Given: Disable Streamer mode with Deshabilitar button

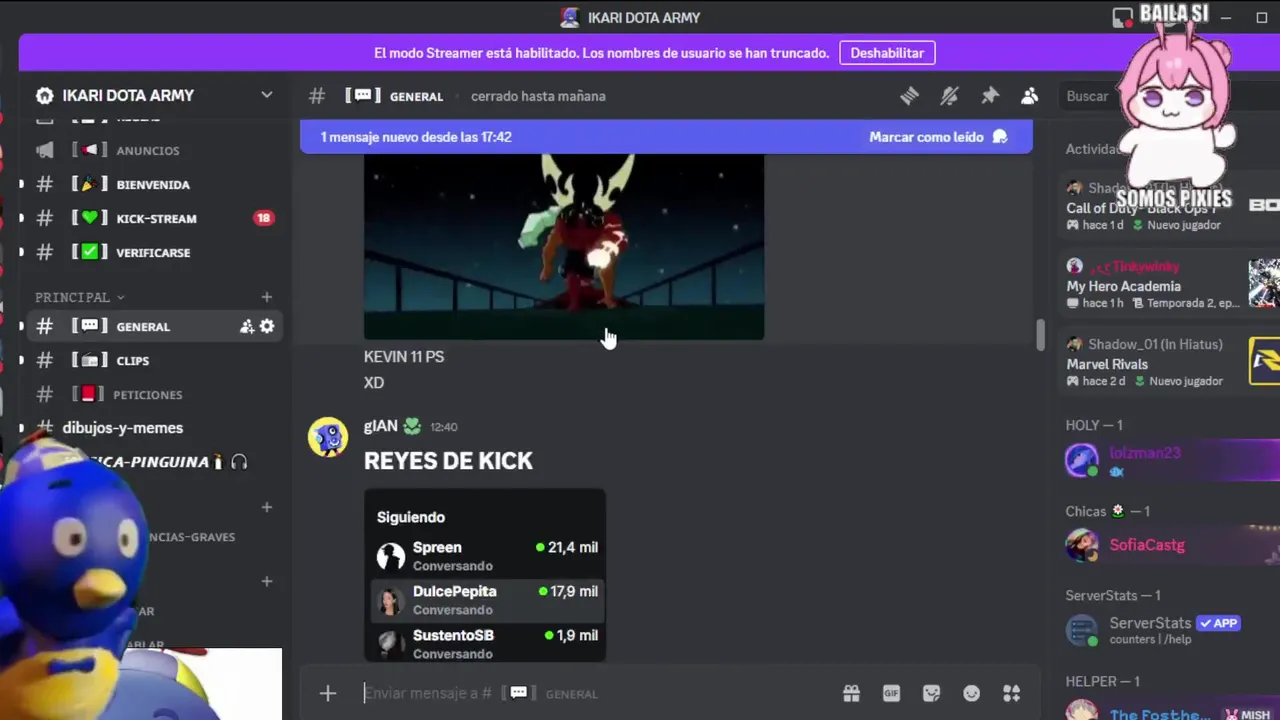Looking at the screenshot, I should click(887, 53).
